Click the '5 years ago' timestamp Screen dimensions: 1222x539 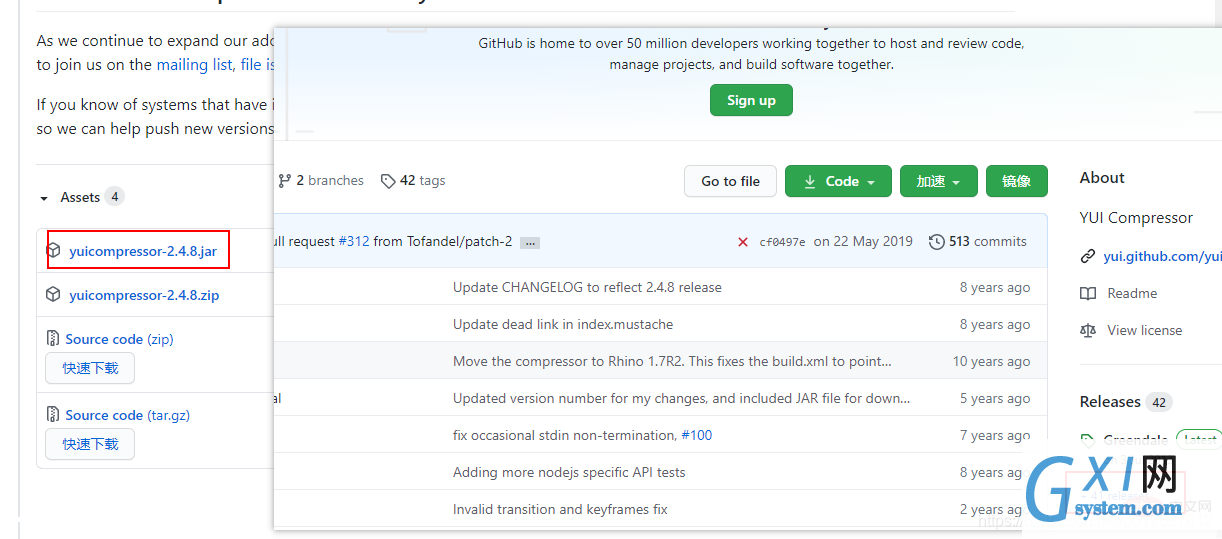(x=995, y=398)
